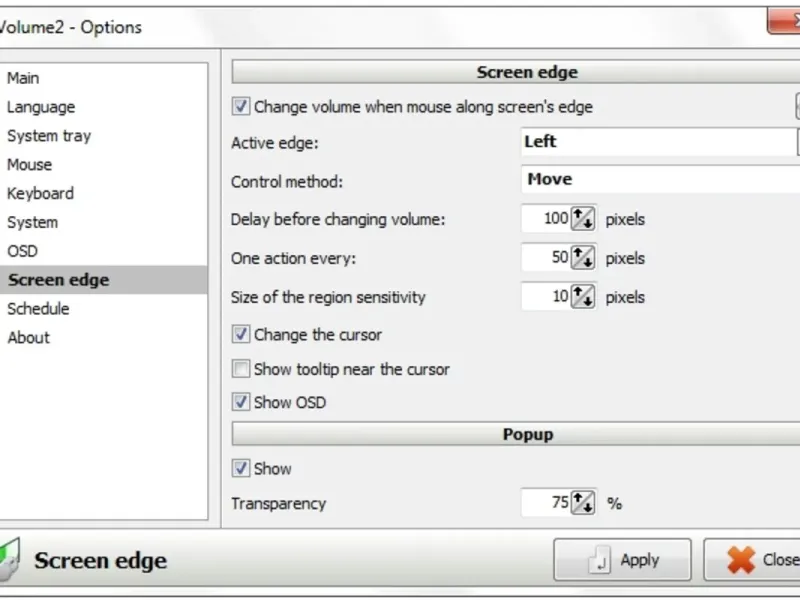This screenshot has height=600, width=800.
Task: Select System tray in the sidebar
Action: [49, 136]
